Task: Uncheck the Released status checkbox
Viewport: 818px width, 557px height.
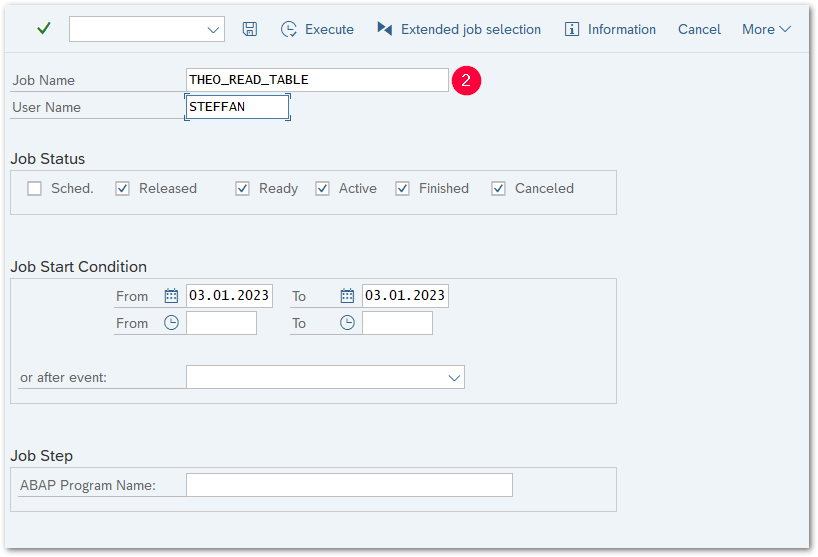Action: [x=123, y=188]
